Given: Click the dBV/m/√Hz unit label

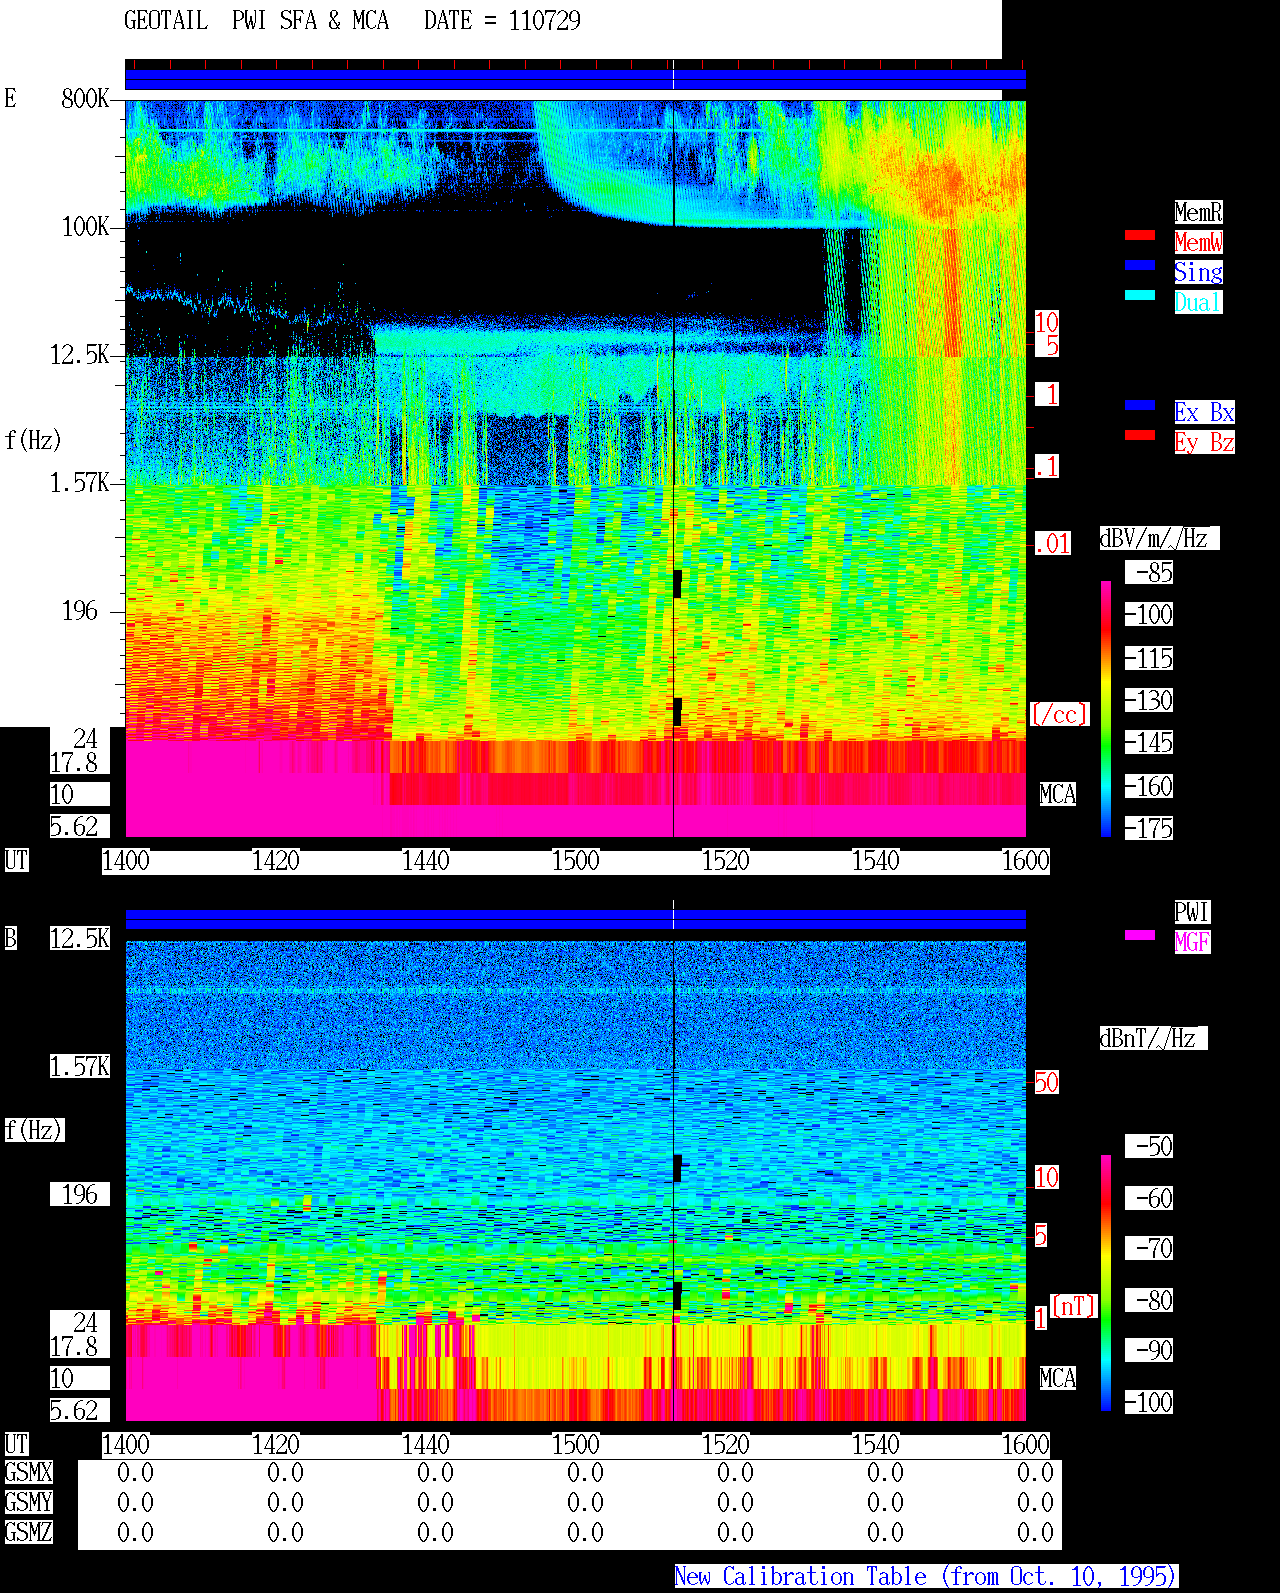Looking at the screenshot, I should coord(1159,538).
